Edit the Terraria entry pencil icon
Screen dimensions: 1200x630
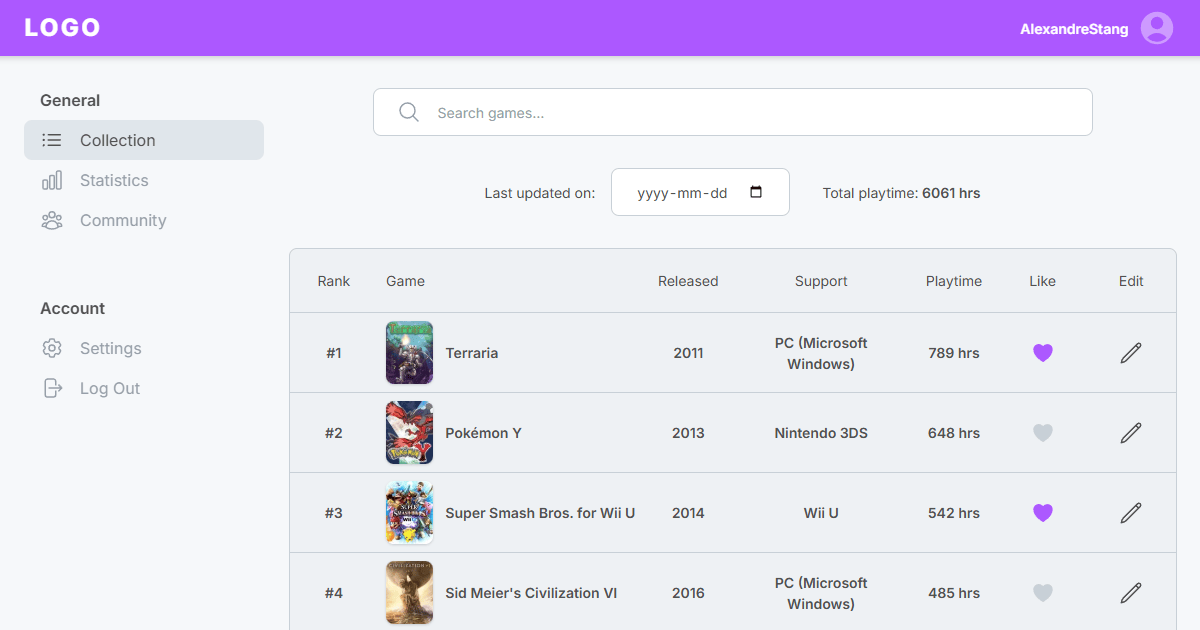[x=1131, y=353]
